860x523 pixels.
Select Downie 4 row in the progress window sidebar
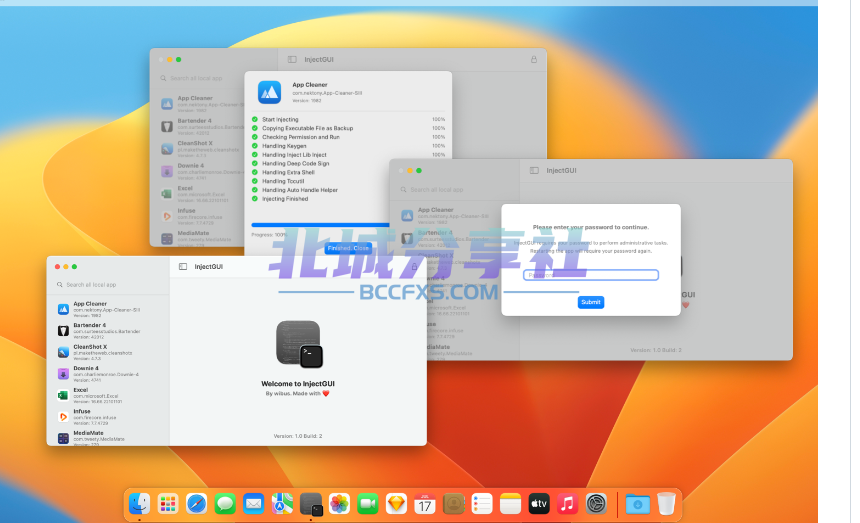201,172
